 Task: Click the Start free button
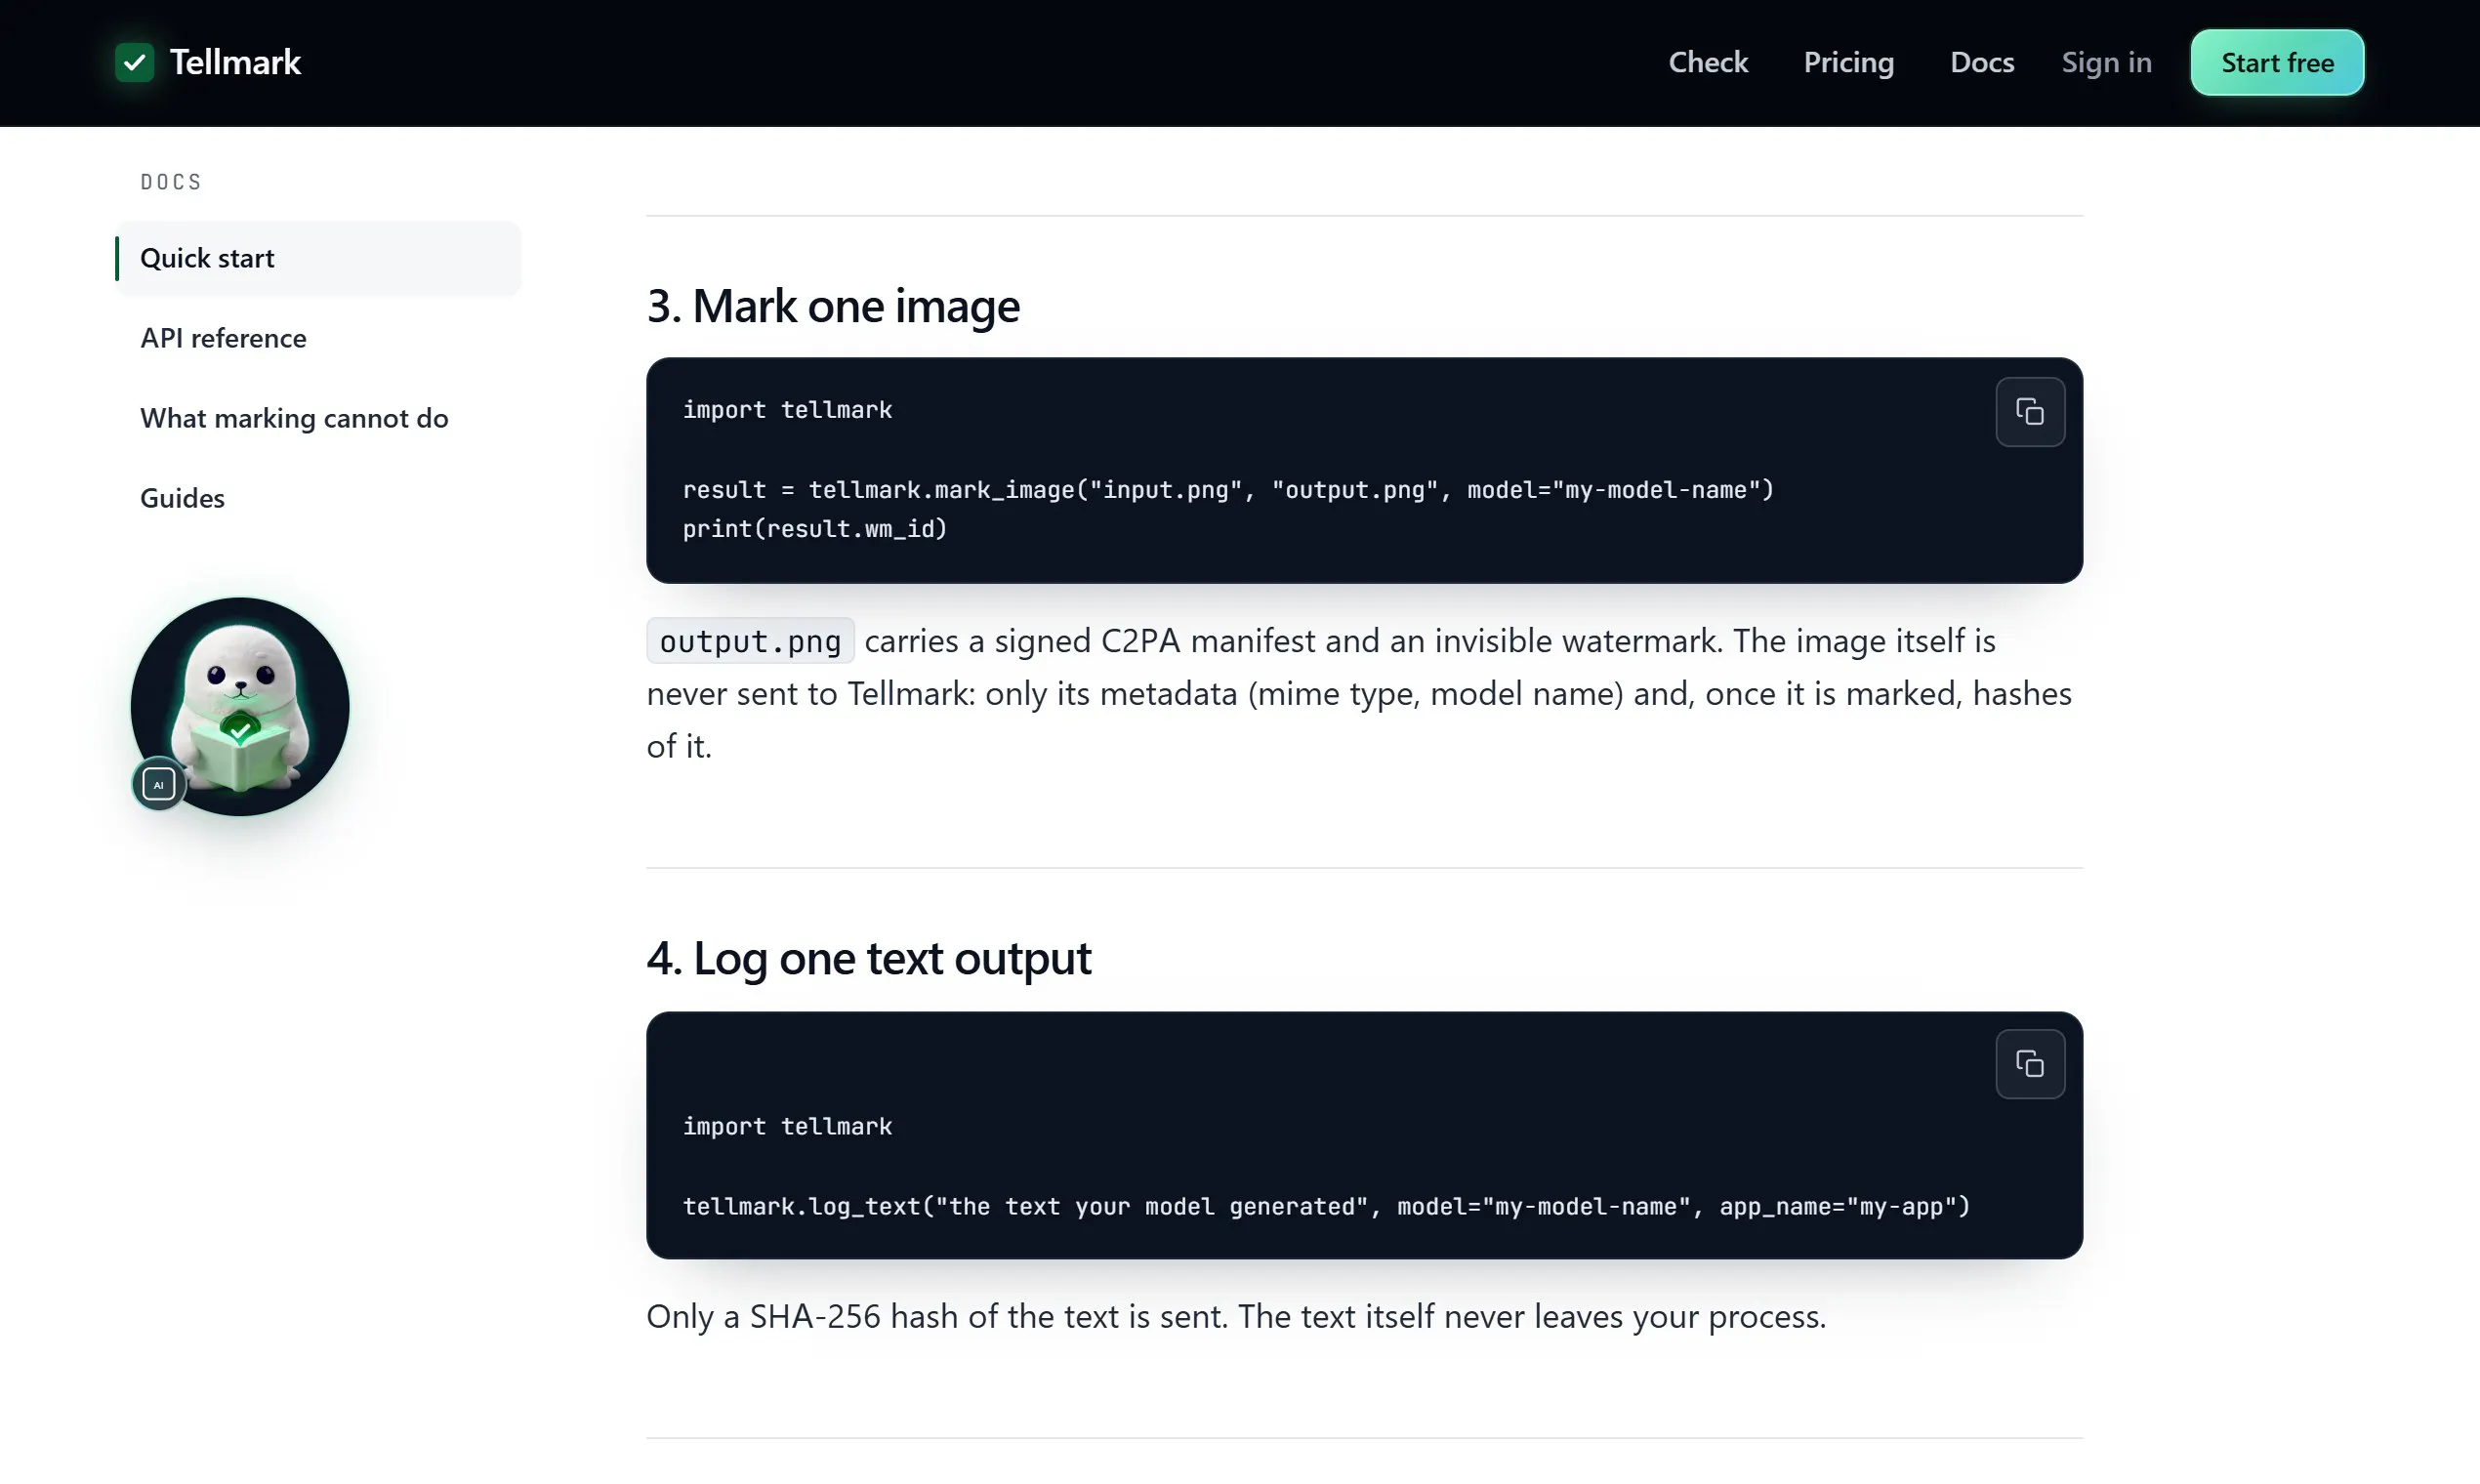coord(2277,62)
